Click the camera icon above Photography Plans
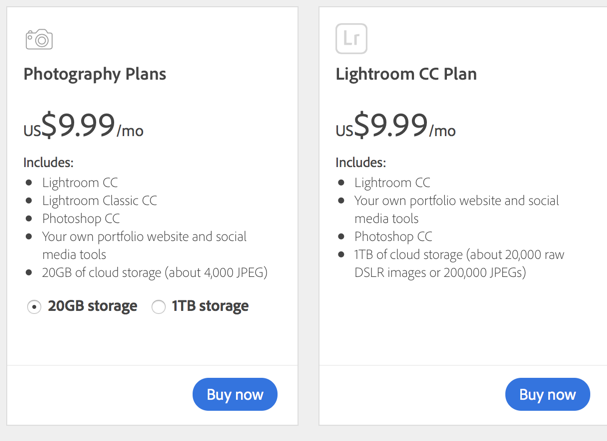This screenshot has height=441, width=607. coord(39,39)
